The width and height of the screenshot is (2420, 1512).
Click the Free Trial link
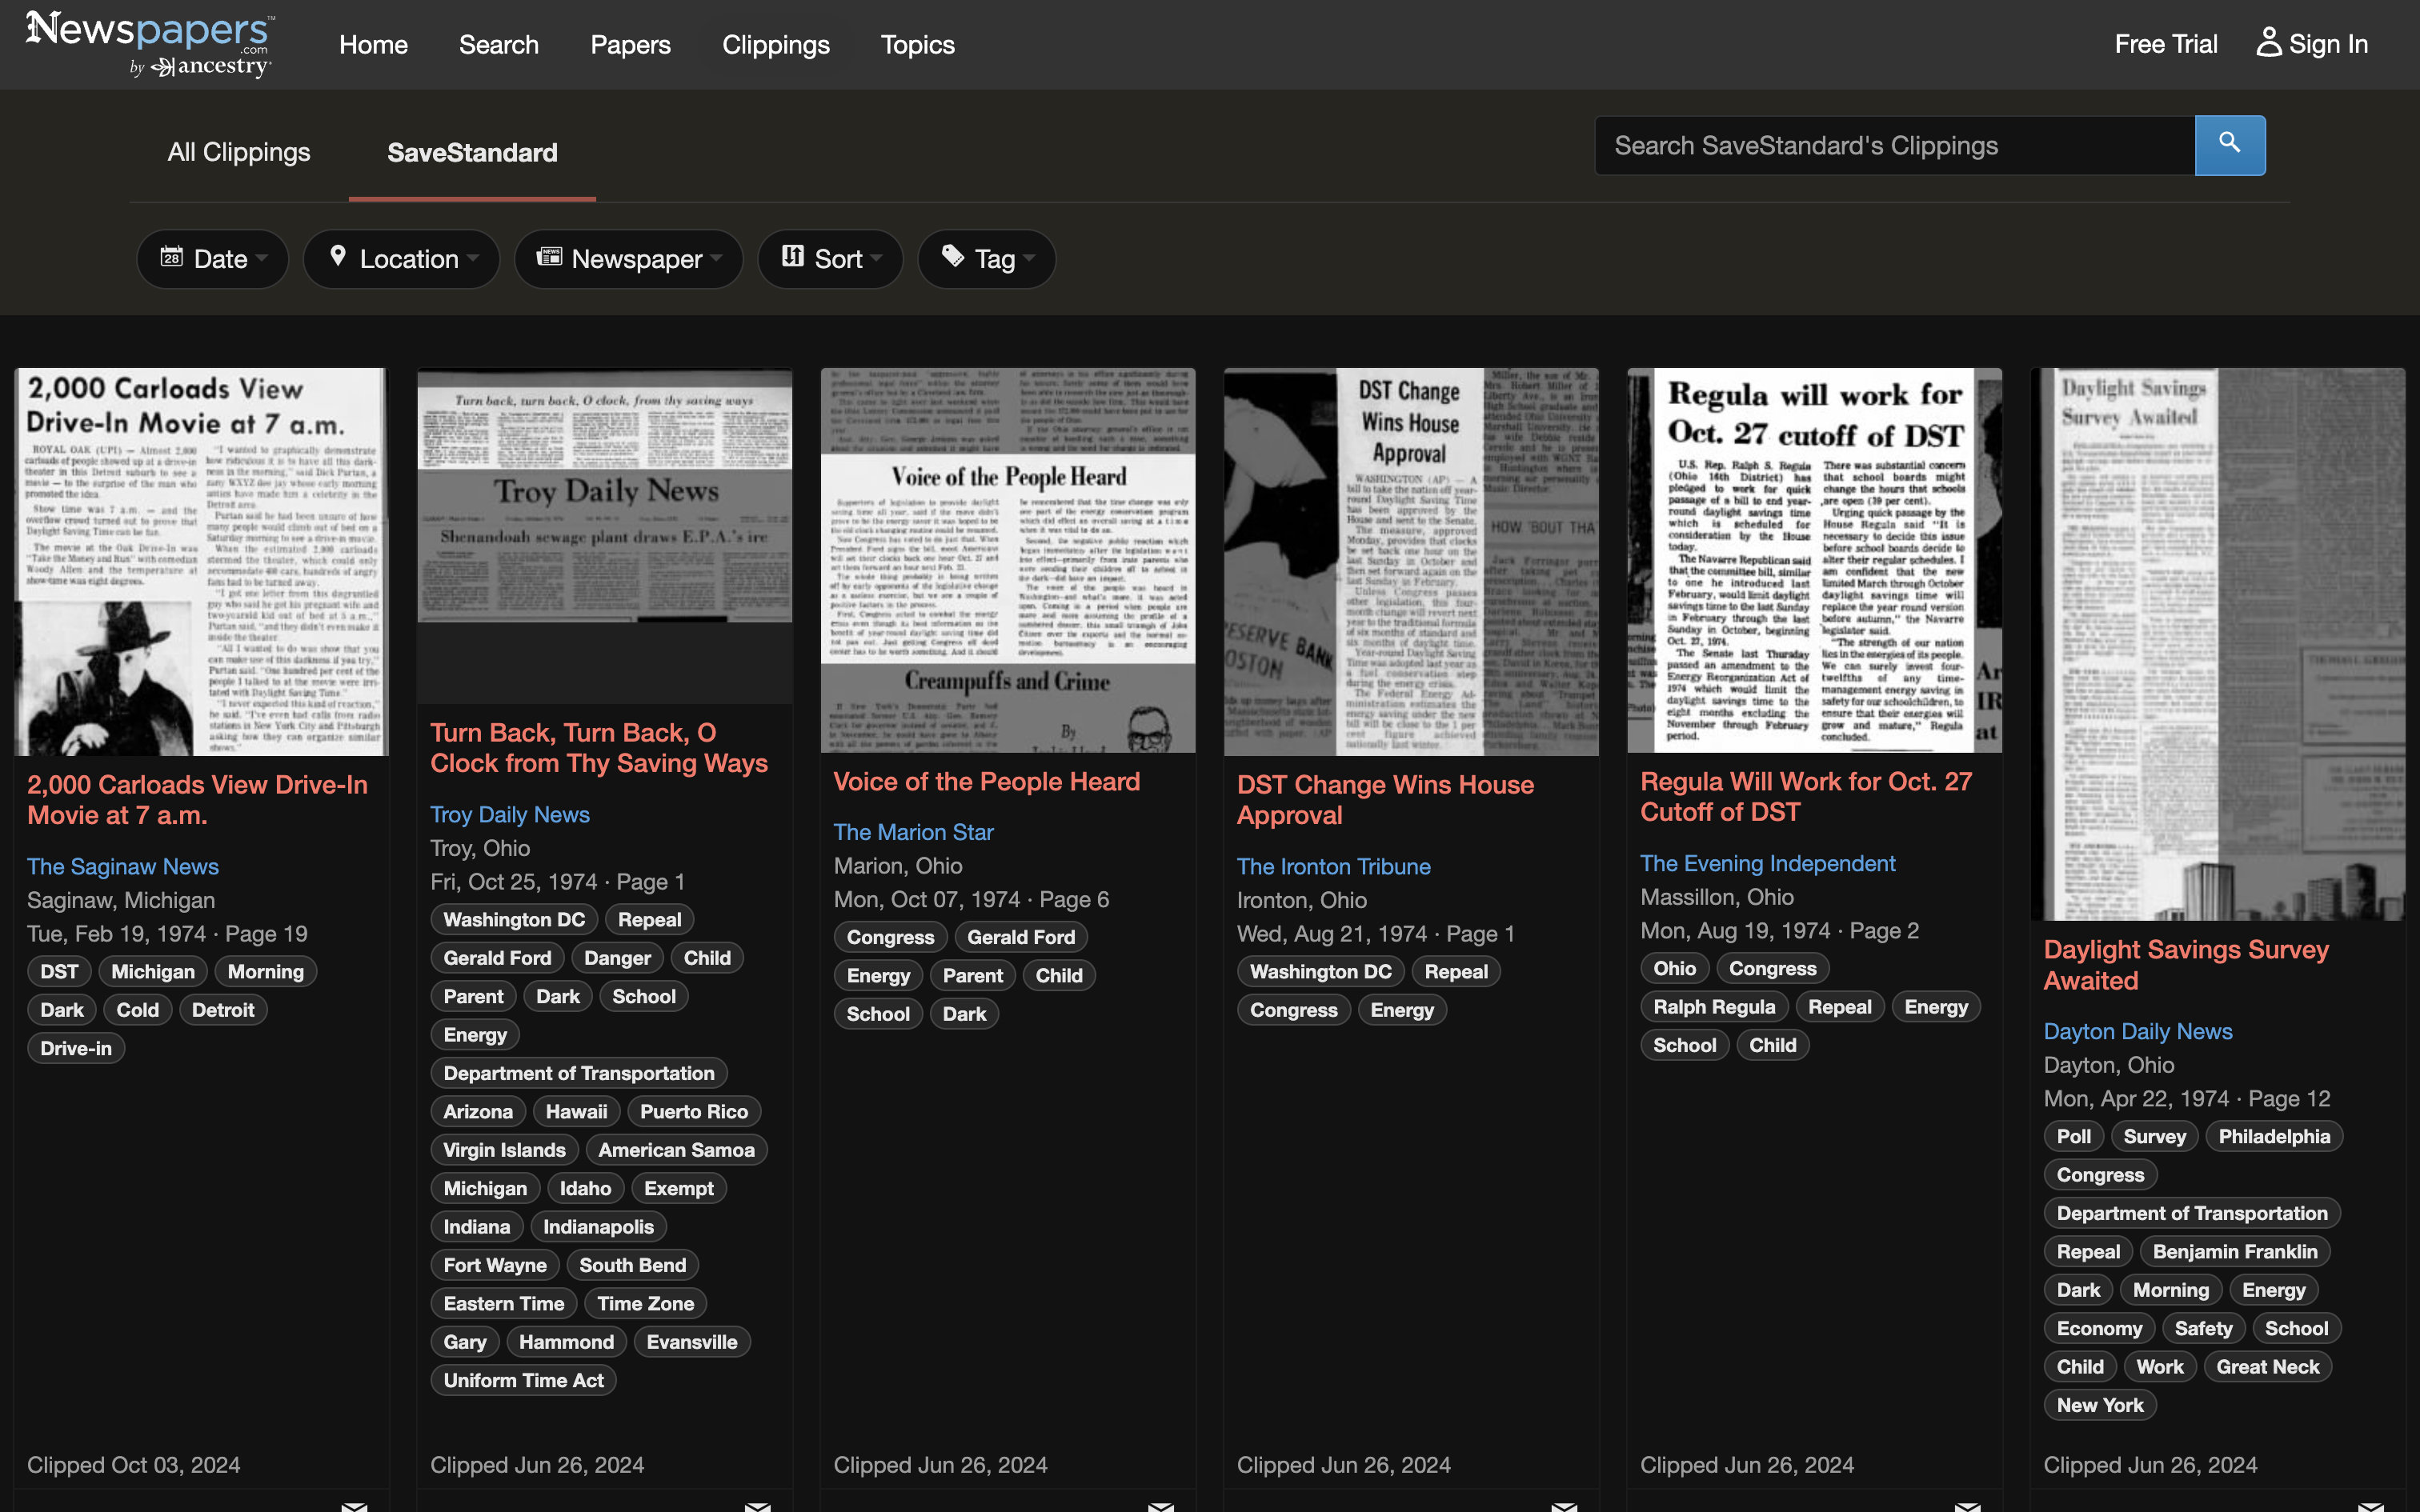(x=2165, y=44)
